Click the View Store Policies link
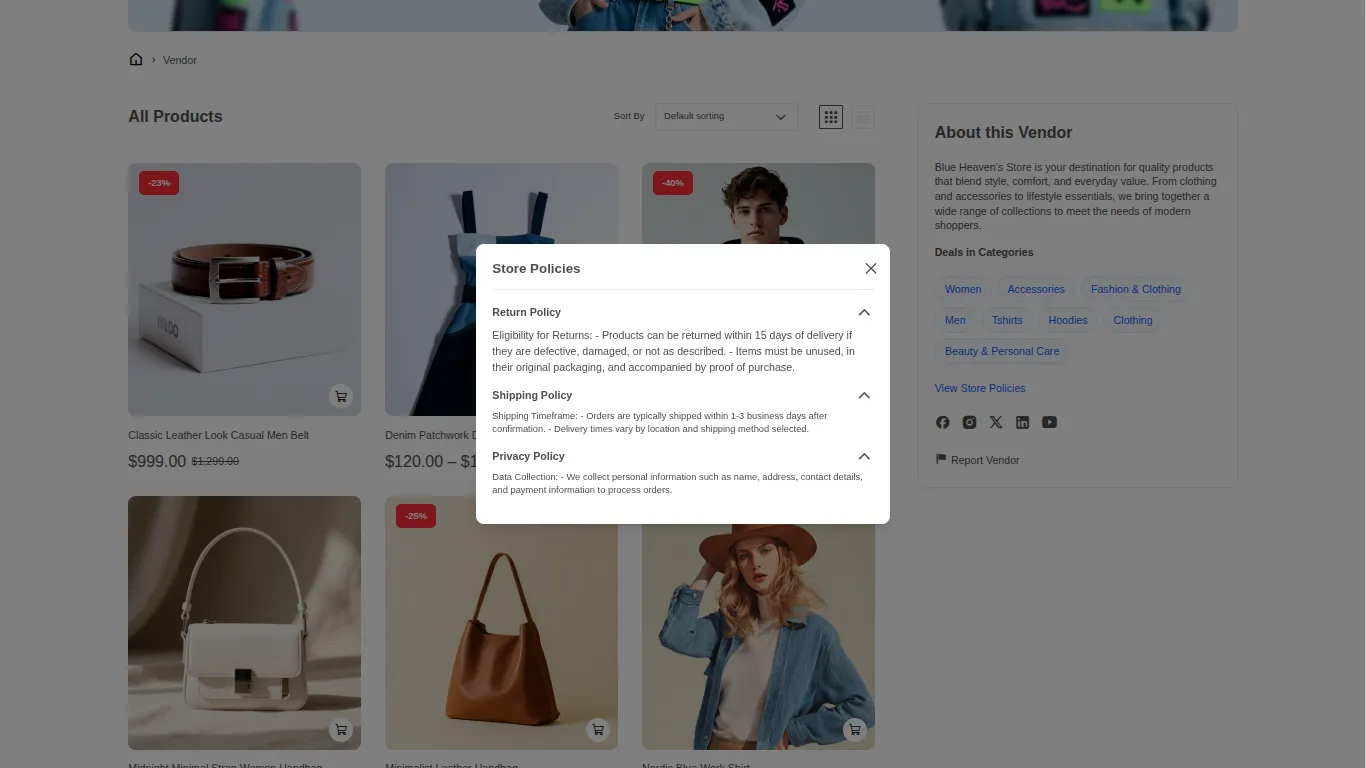 [979, 388]
